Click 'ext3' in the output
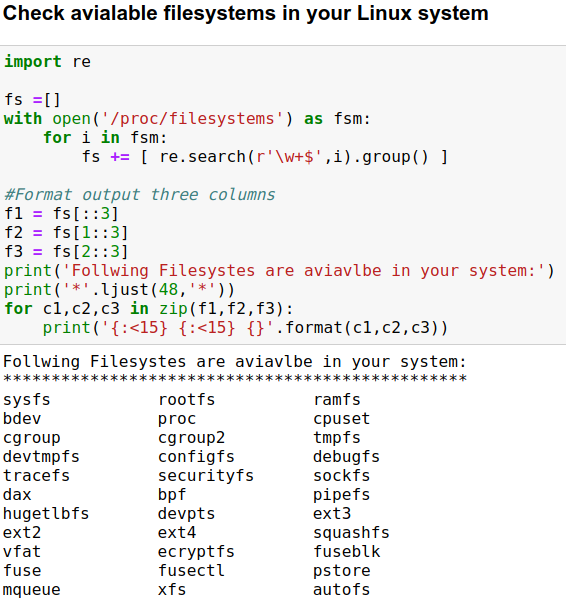Image resolution: width=566 pixels, height=604 pixels. (332, 514)
